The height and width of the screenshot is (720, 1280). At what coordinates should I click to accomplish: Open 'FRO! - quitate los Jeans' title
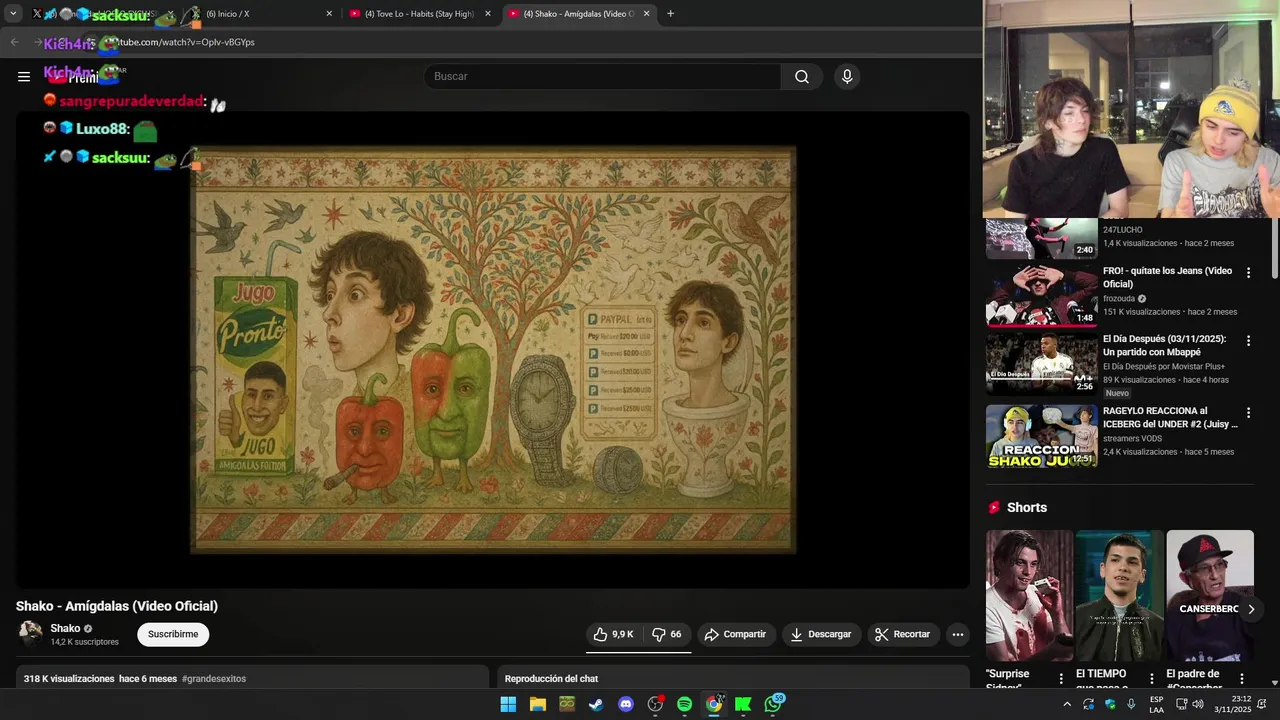click(1168, 277)
